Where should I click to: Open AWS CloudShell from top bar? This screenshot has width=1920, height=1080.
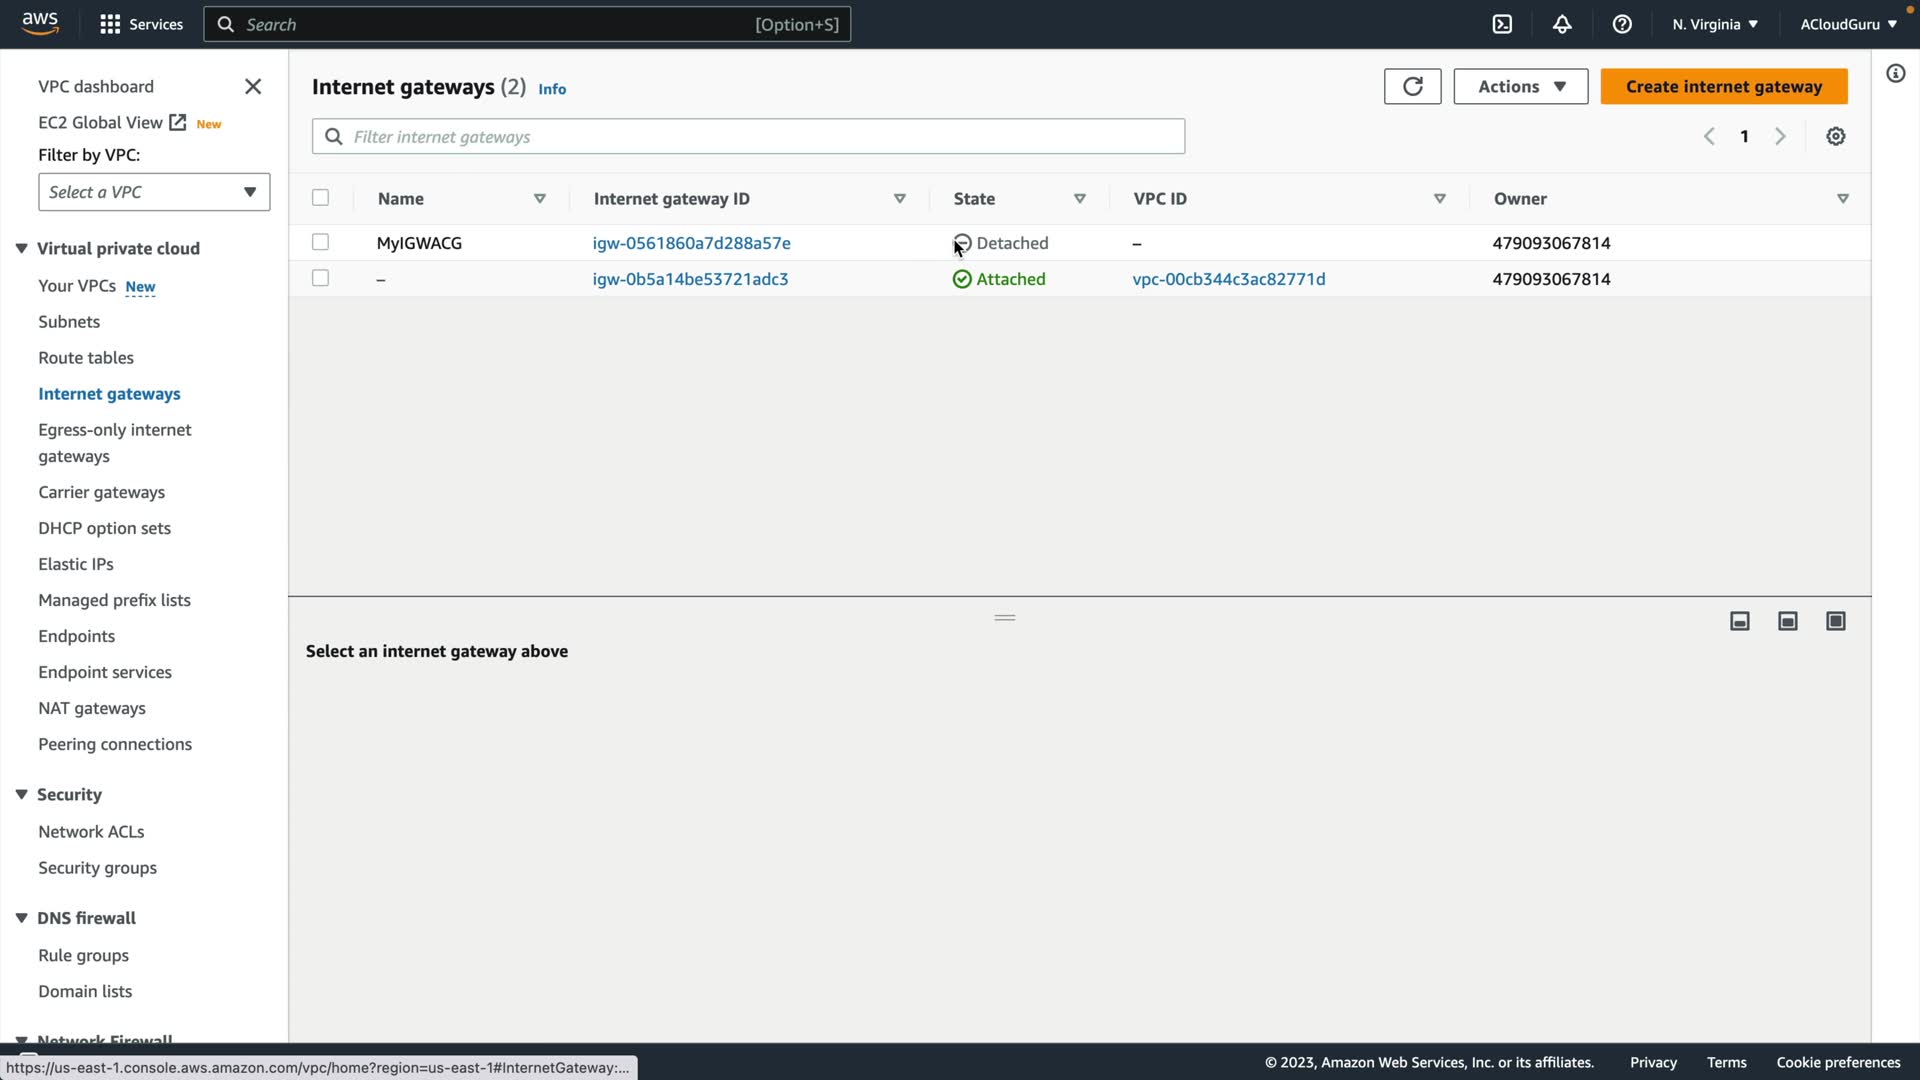[x=1502, y=24]
